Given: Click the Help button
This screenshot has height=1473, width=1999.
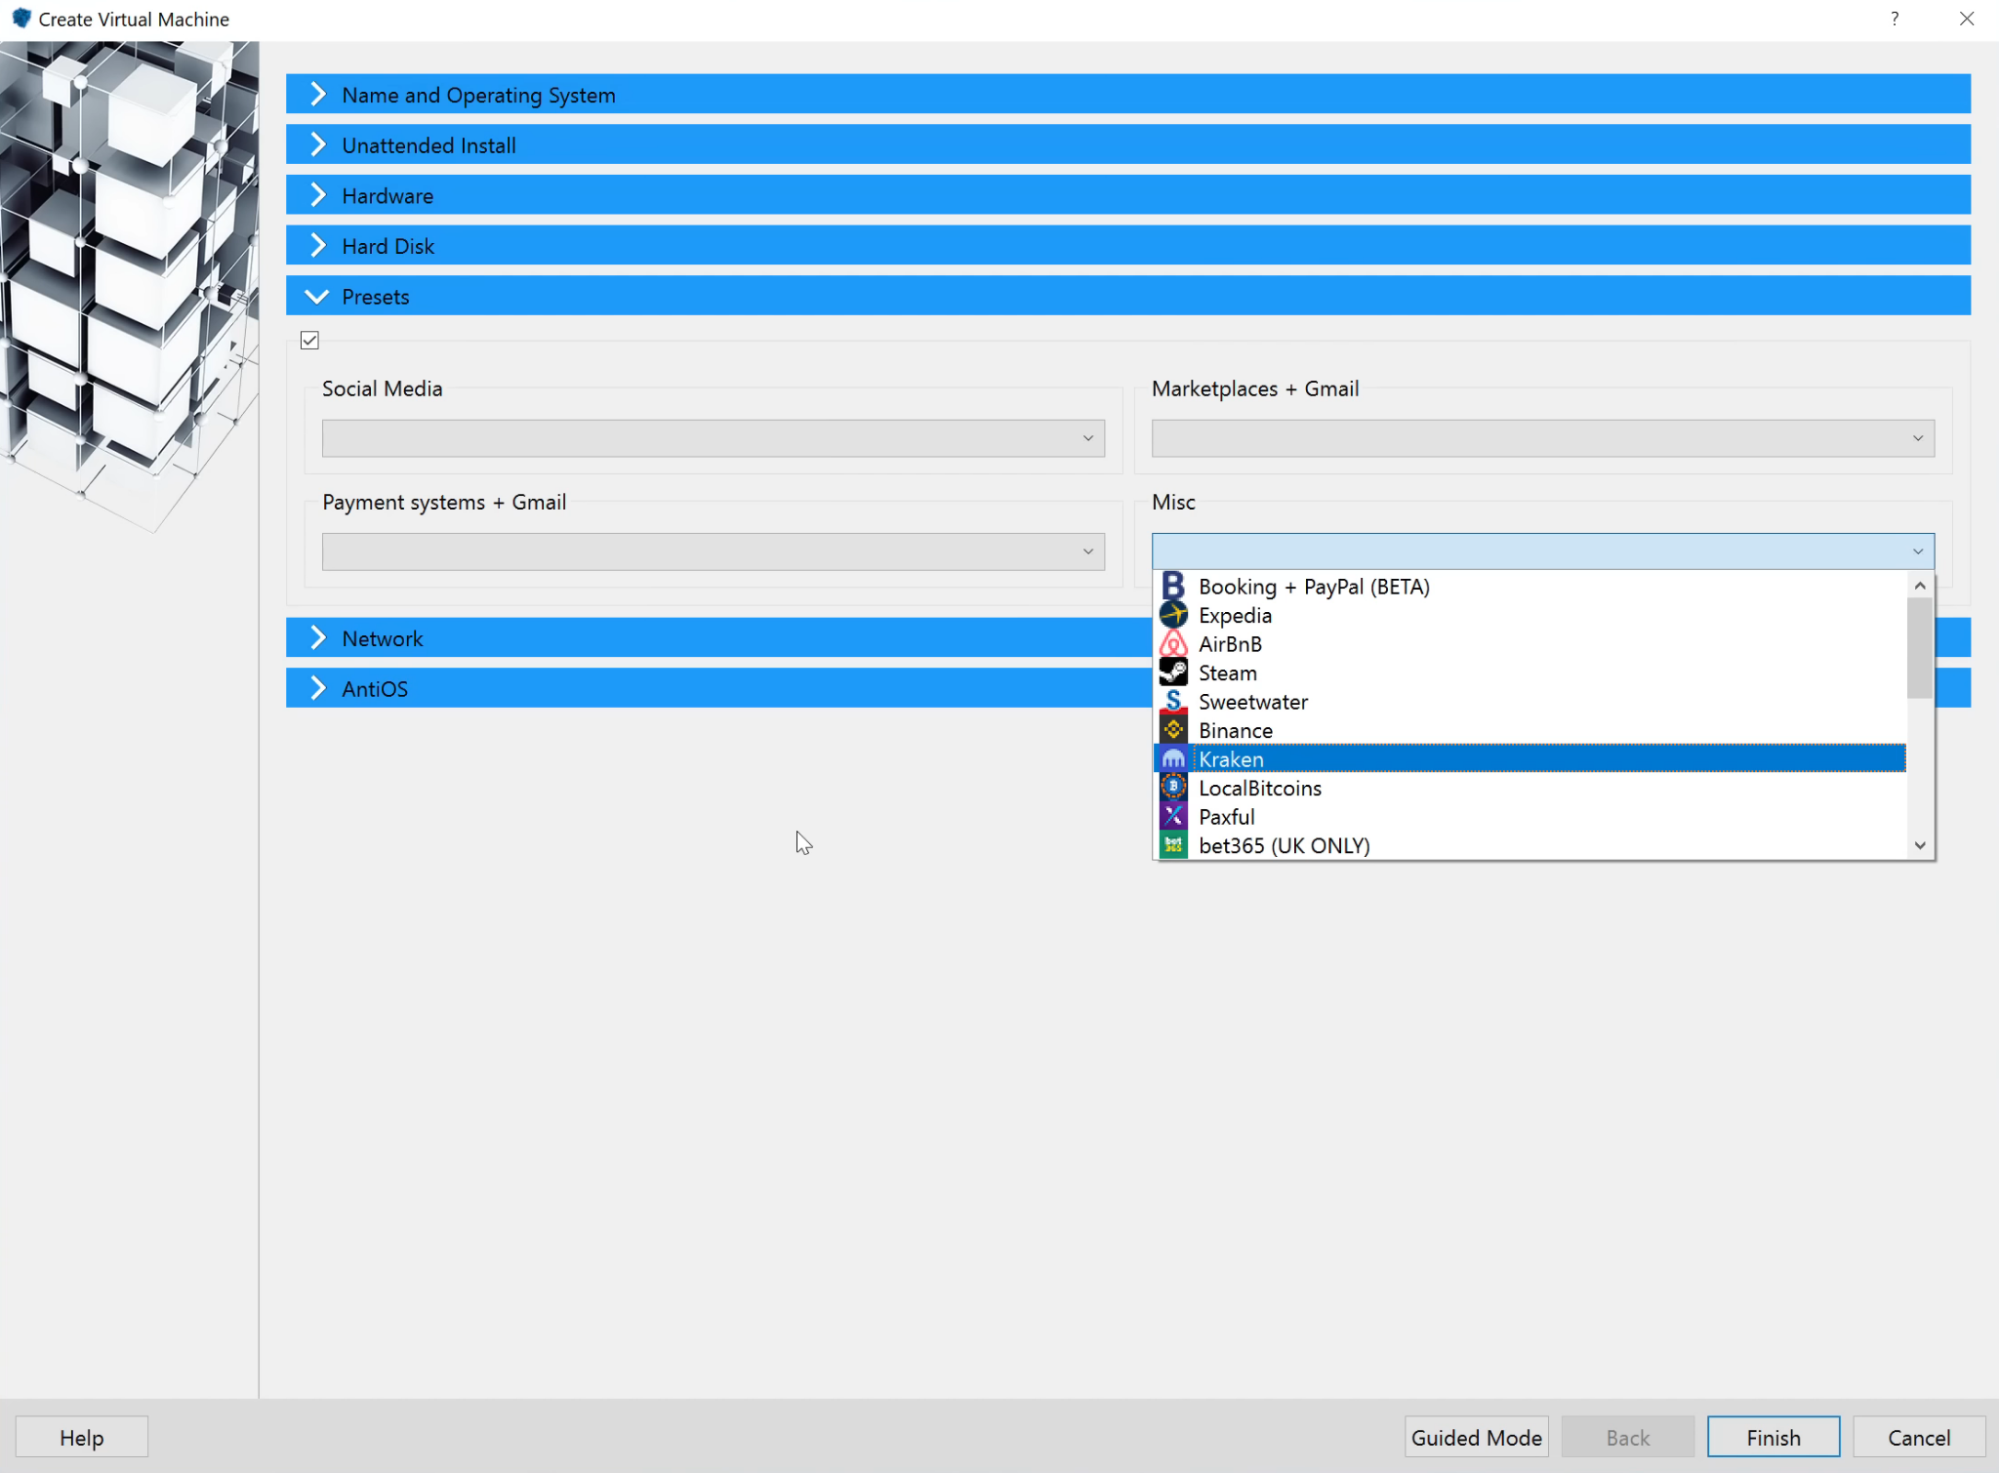Looking at the screenshot, I should tap(81, 1437).
